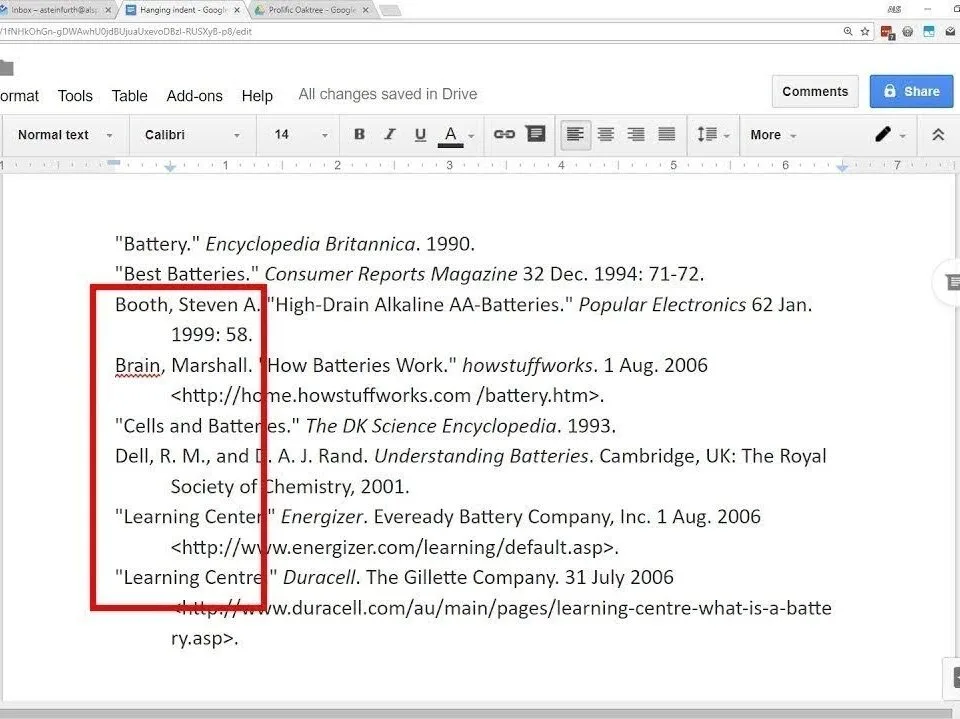
Task: Open the line spacing options
Action: [x=712, y=135]
